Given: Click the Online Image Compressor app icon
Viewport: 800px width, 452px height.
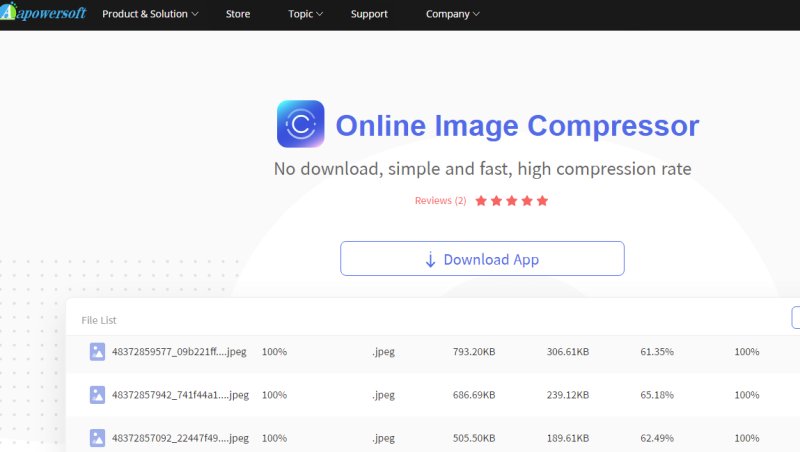Looking at the screenshot, I should pos(301,124).
